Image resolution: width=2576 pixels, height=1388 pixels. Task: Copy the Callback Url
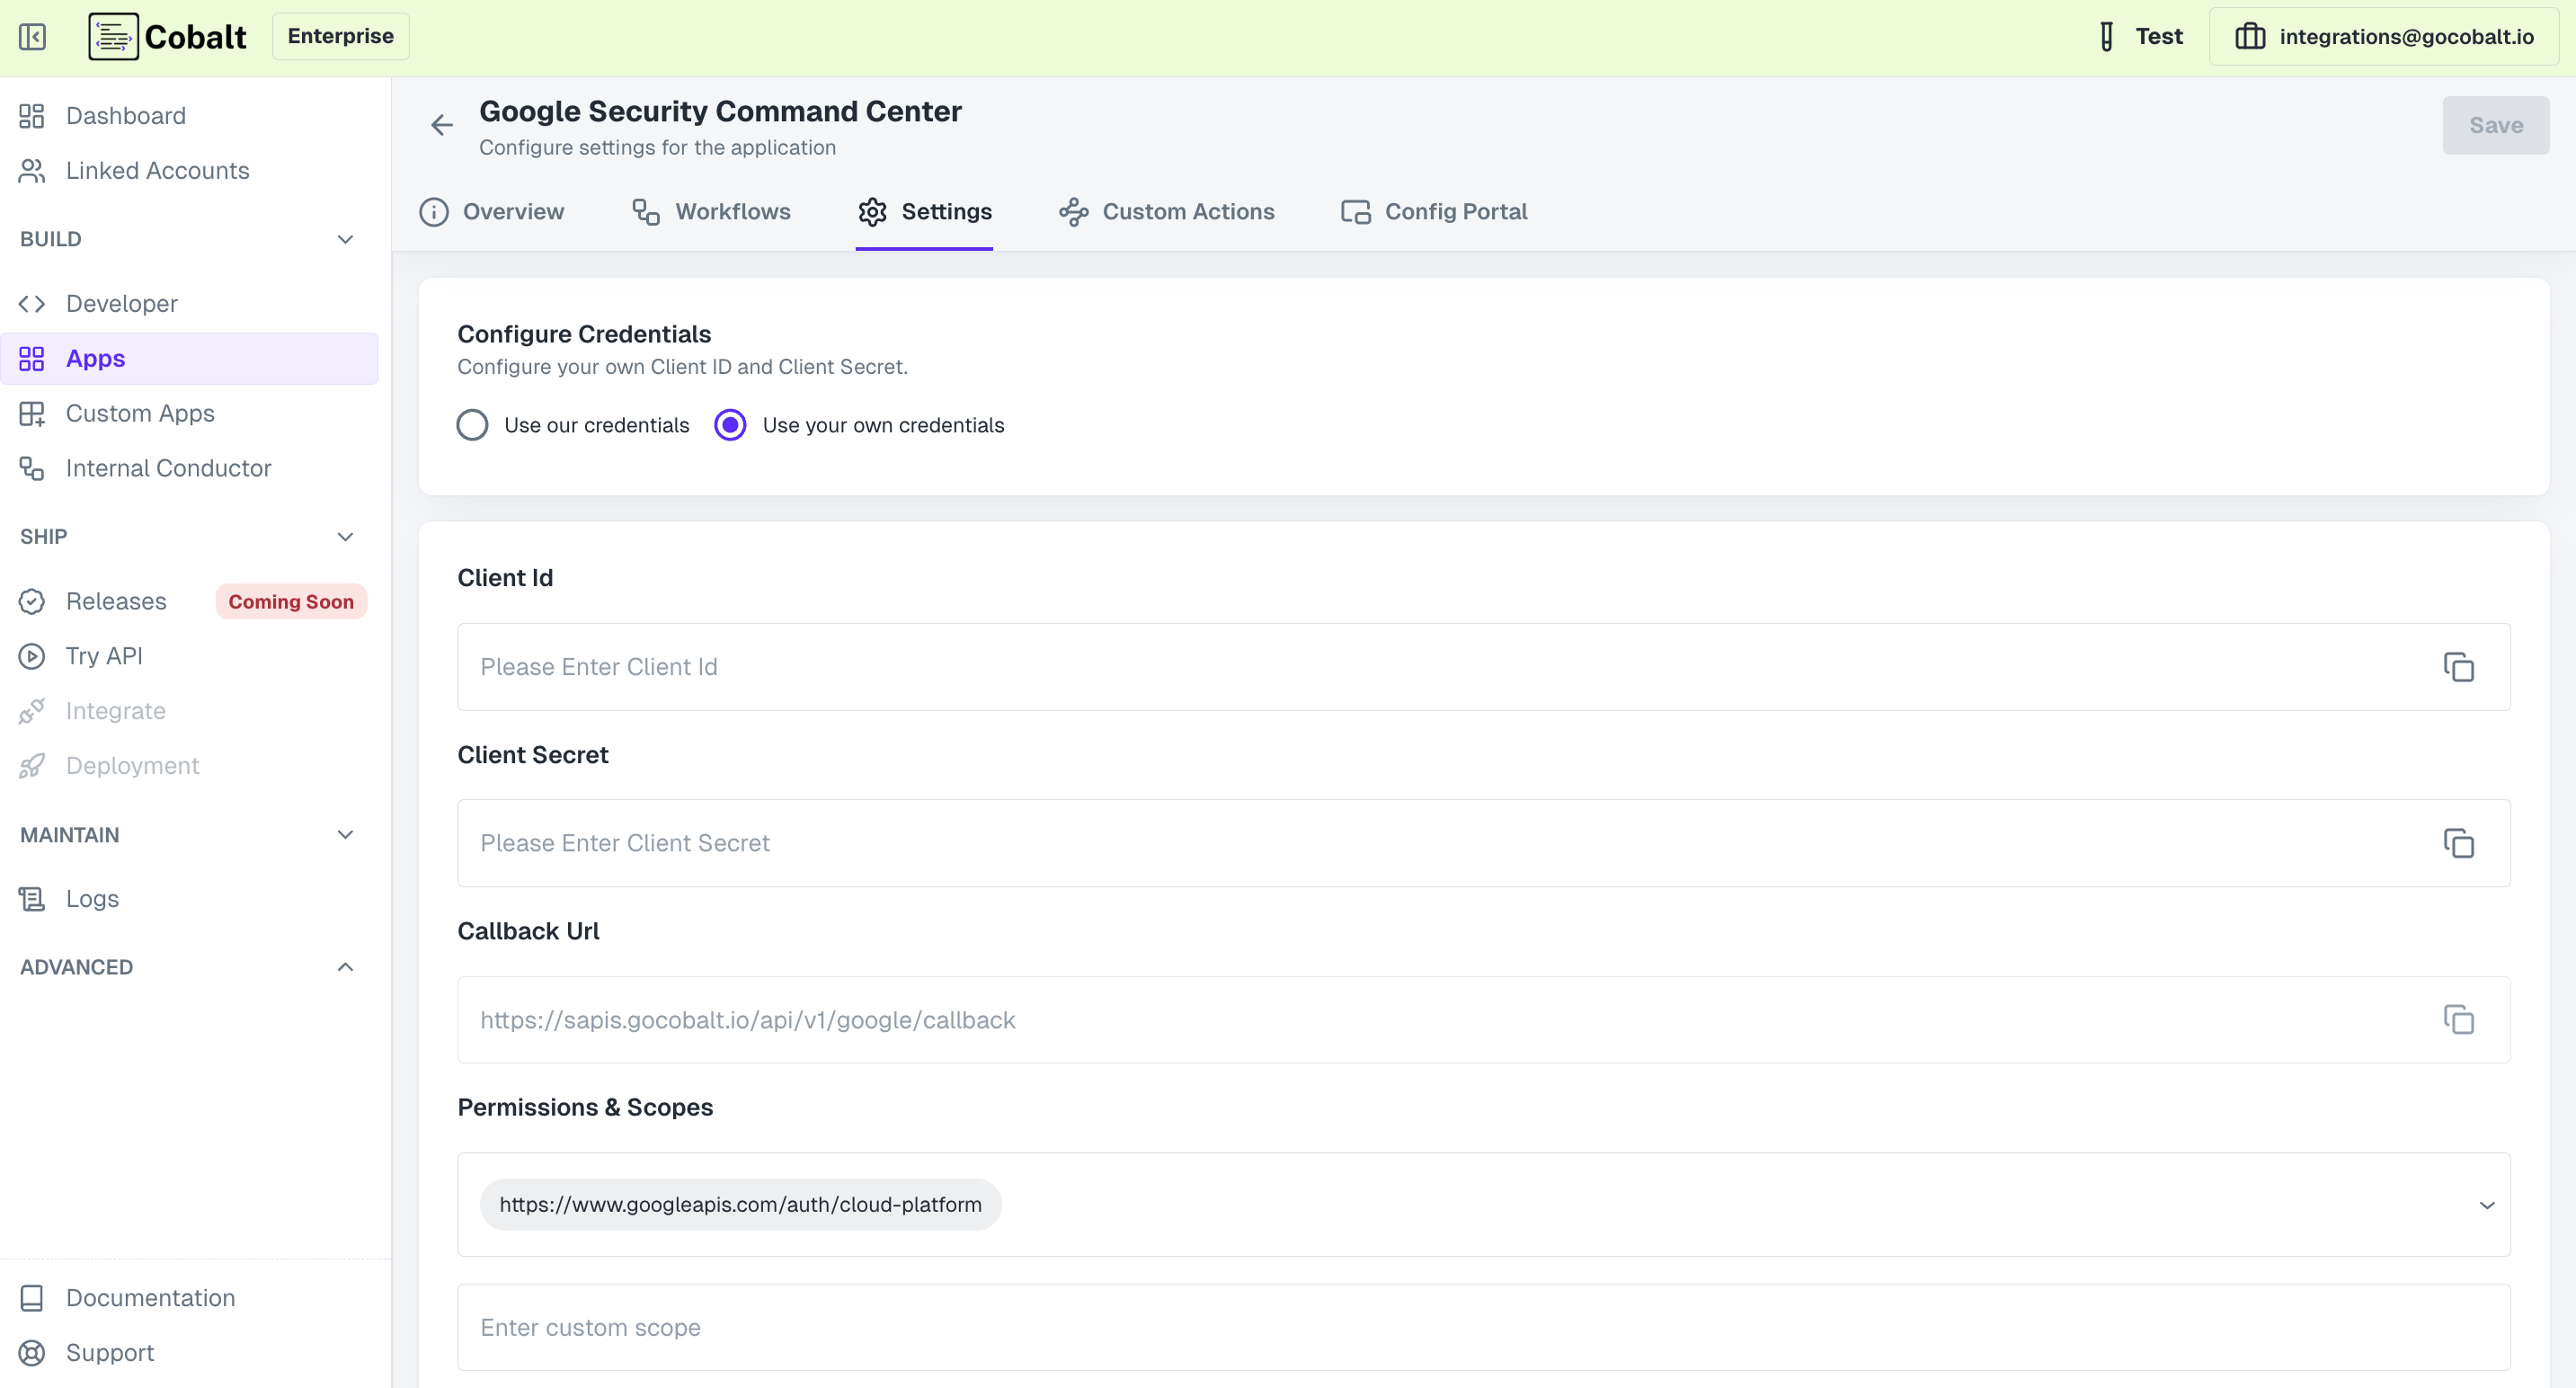2459,1019
